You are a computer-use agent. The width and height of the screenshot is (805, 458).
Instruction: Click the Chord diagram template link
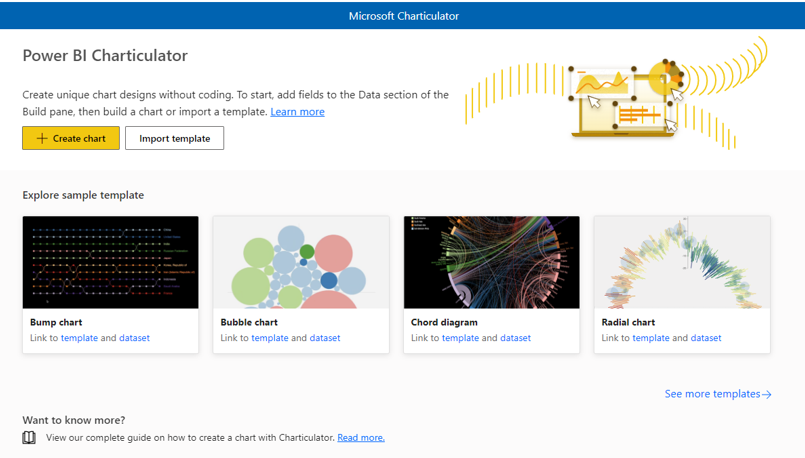point(460,338)
